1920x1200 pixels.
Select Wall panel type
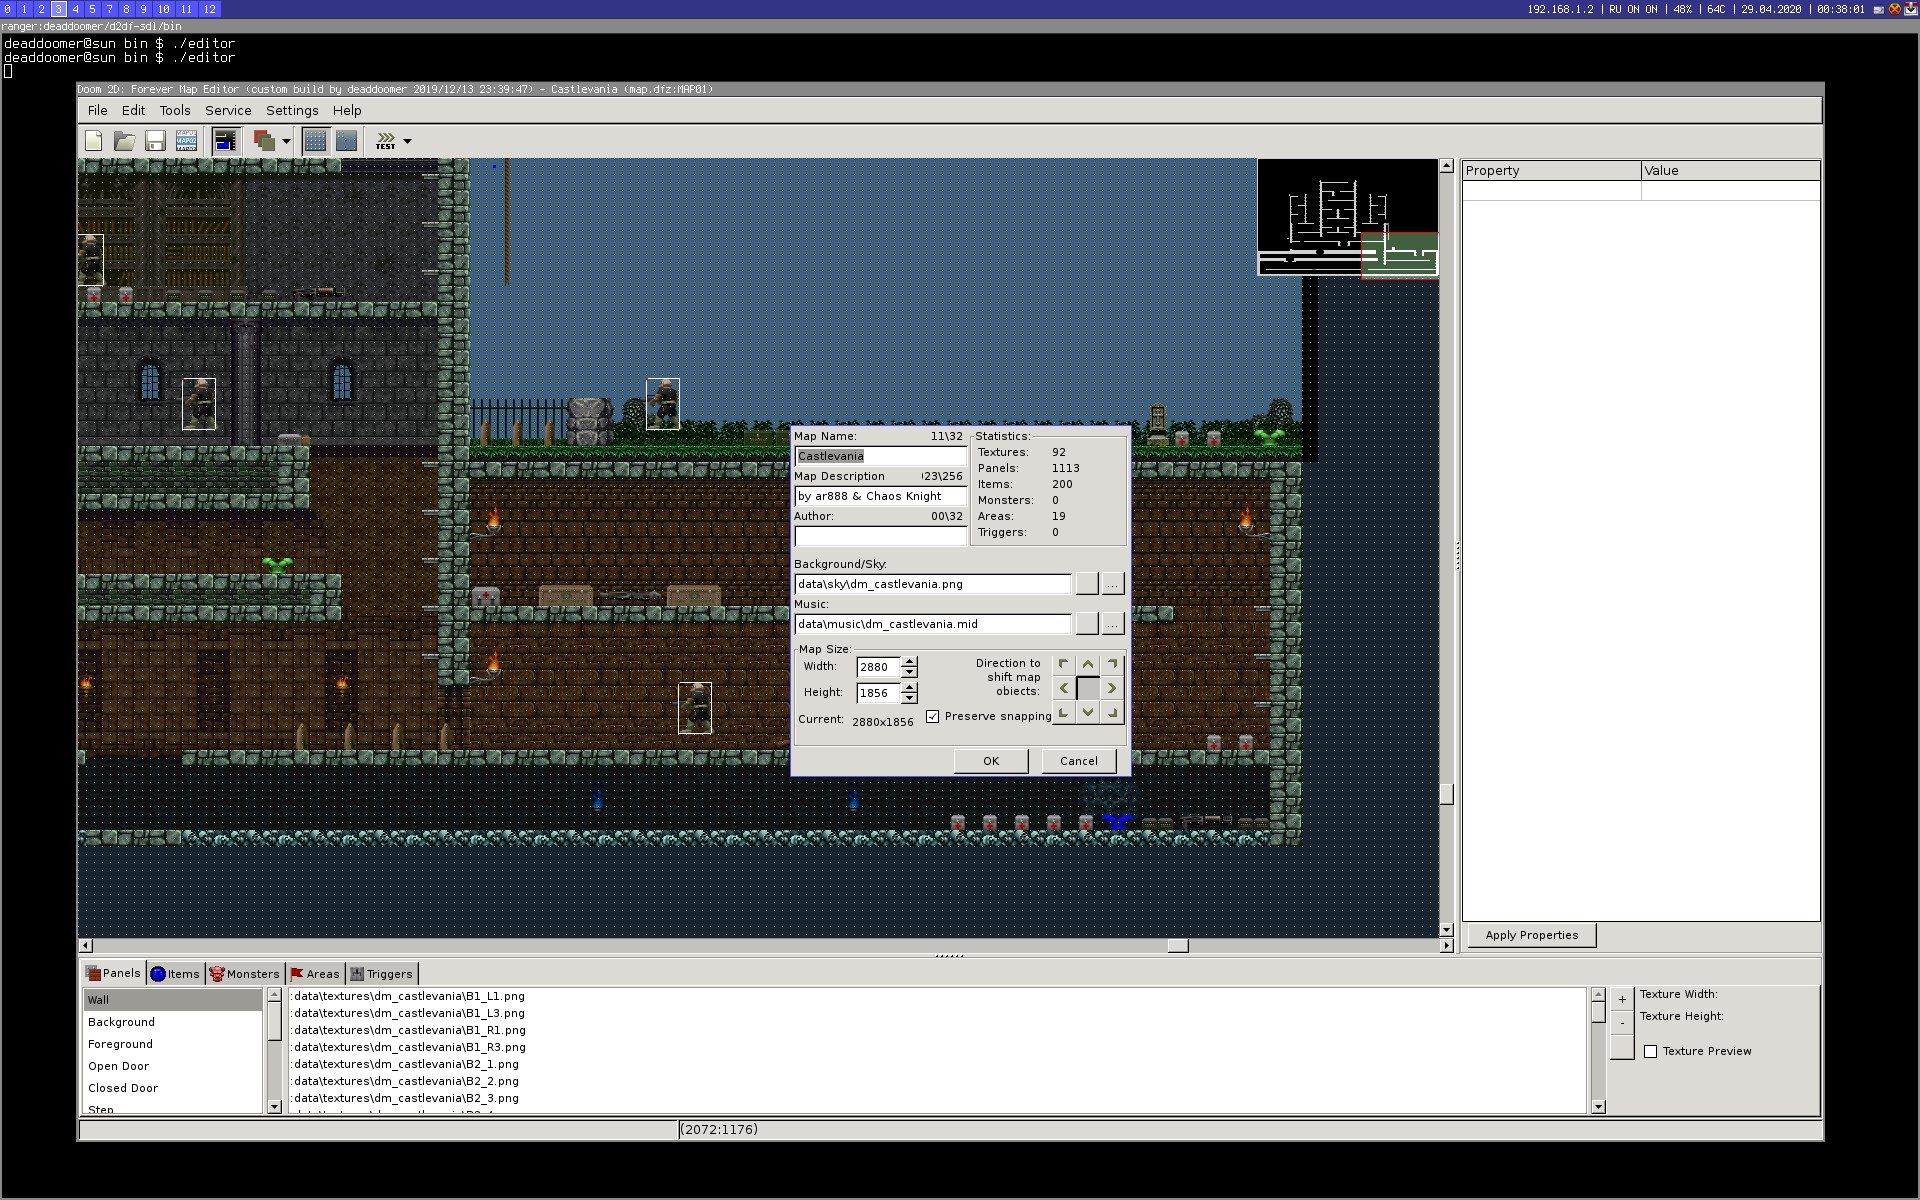(172, 1000)
